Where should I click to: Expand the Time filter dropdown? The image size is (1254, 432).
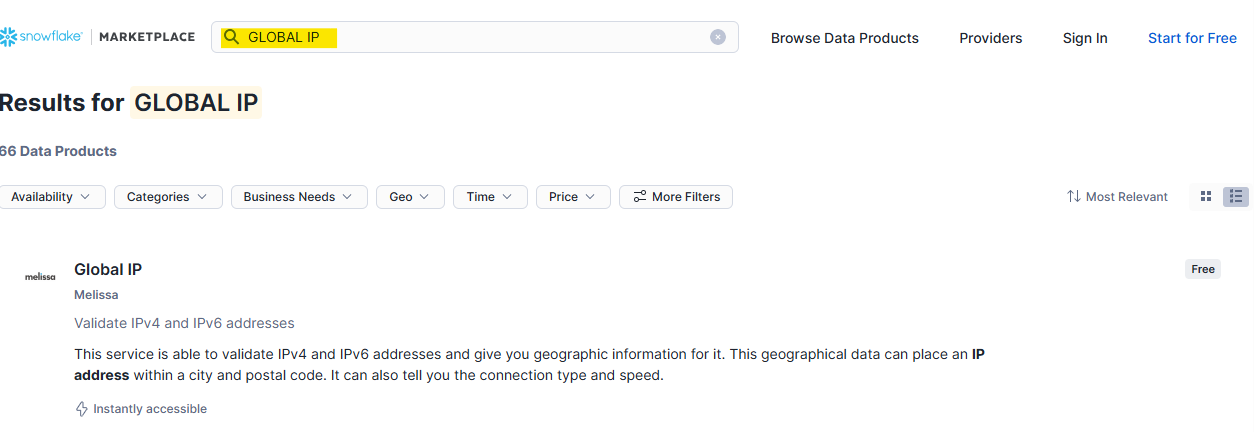coord(490,197)
